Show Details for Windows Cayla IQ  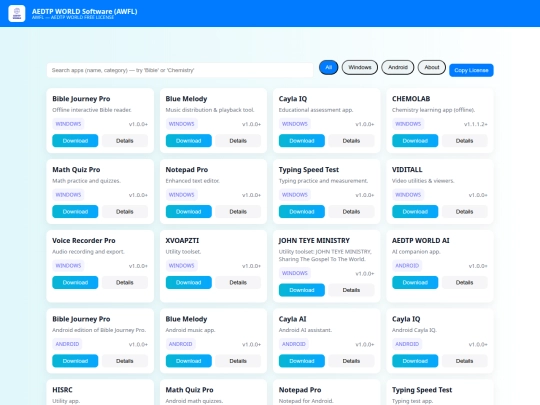click(x=351, y=141)
